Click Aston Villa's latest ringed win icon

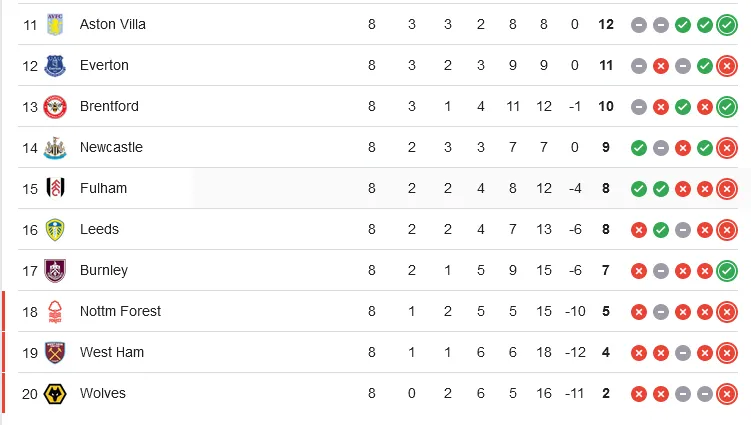[x=727, y=24]
